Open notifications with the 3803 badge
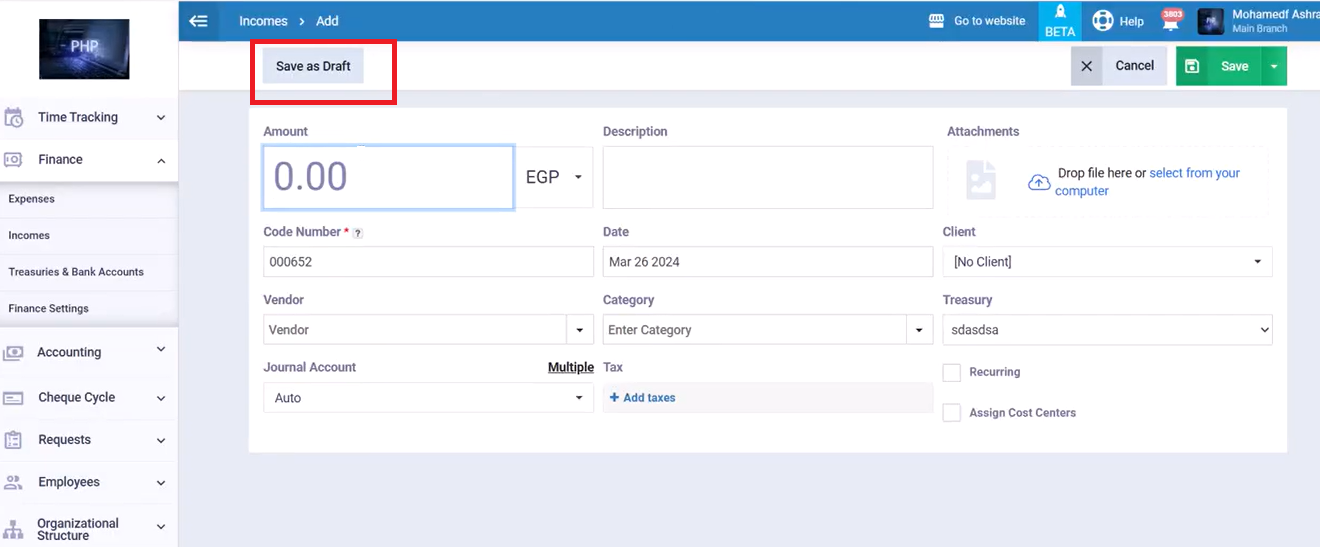This screenshot has height=547, width=1320. [x=1170, y=21]
